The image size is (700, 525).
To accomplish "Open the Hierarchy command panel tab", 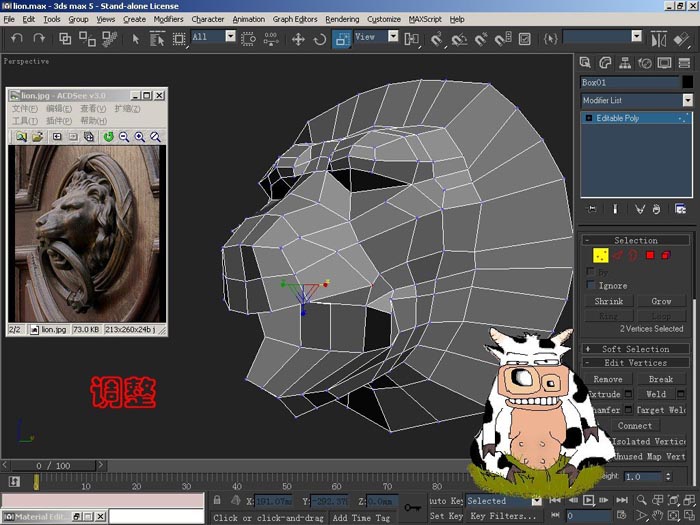I will pos(625,63).
